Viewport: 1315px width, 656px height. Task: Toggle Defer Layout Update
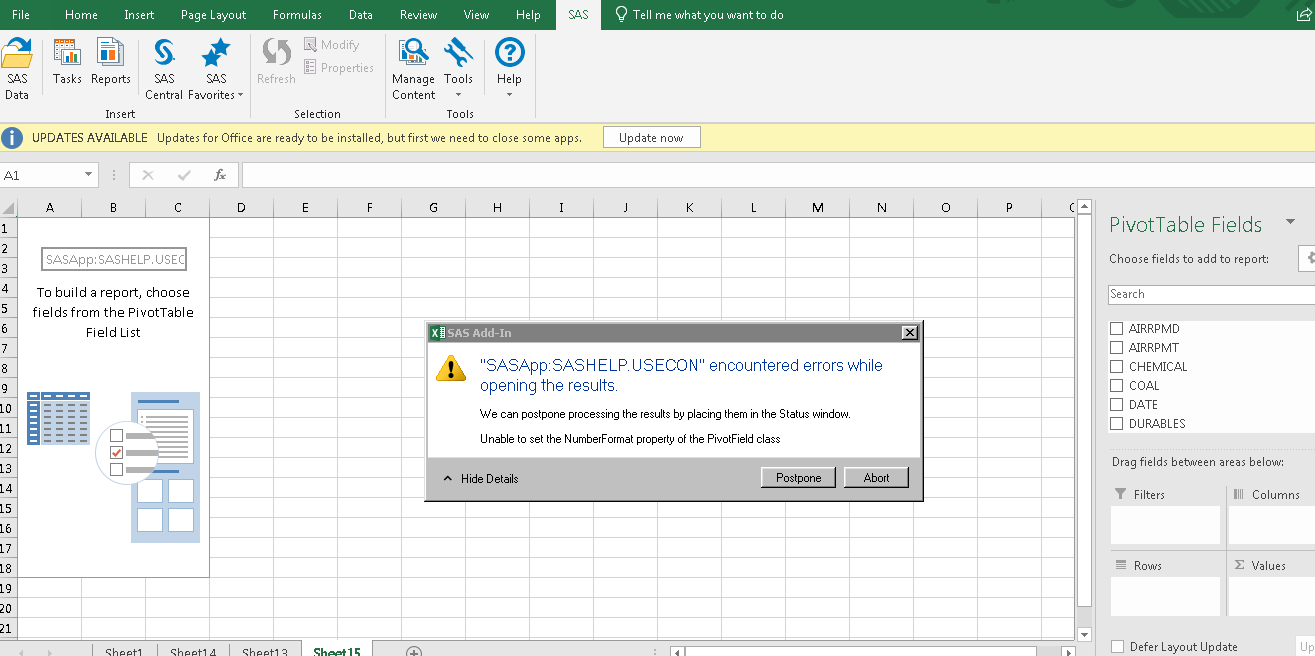[x=1116, y=647]
